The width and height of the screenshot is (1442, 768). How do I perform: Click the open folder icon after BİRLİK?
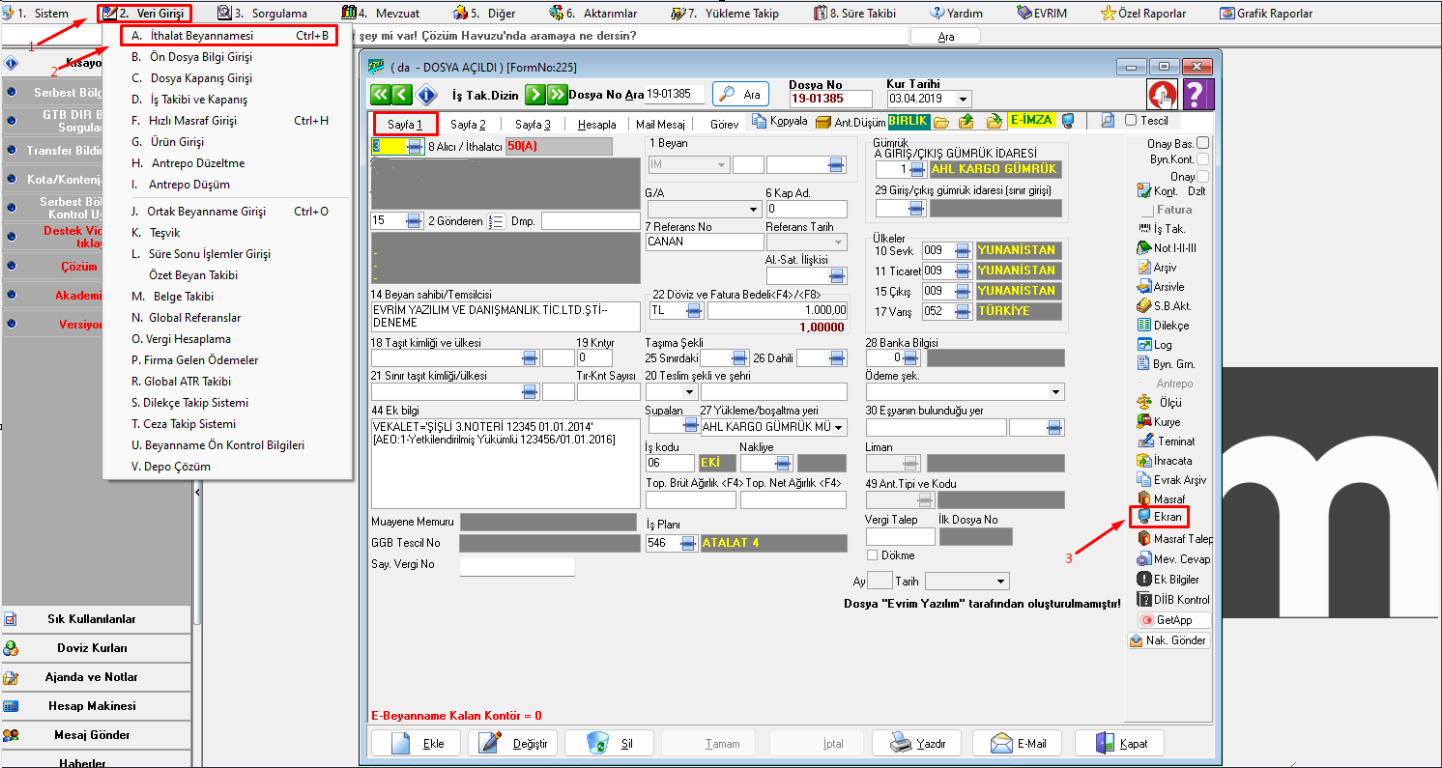point(941,121)
